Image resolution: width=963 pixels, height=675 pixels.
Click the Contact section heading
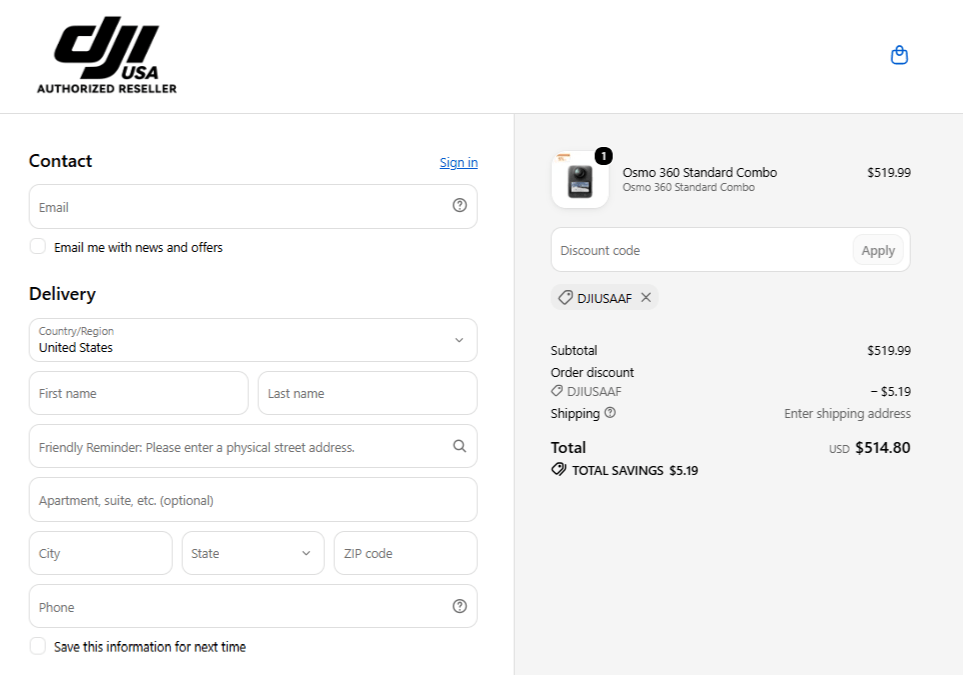[60, 161]
